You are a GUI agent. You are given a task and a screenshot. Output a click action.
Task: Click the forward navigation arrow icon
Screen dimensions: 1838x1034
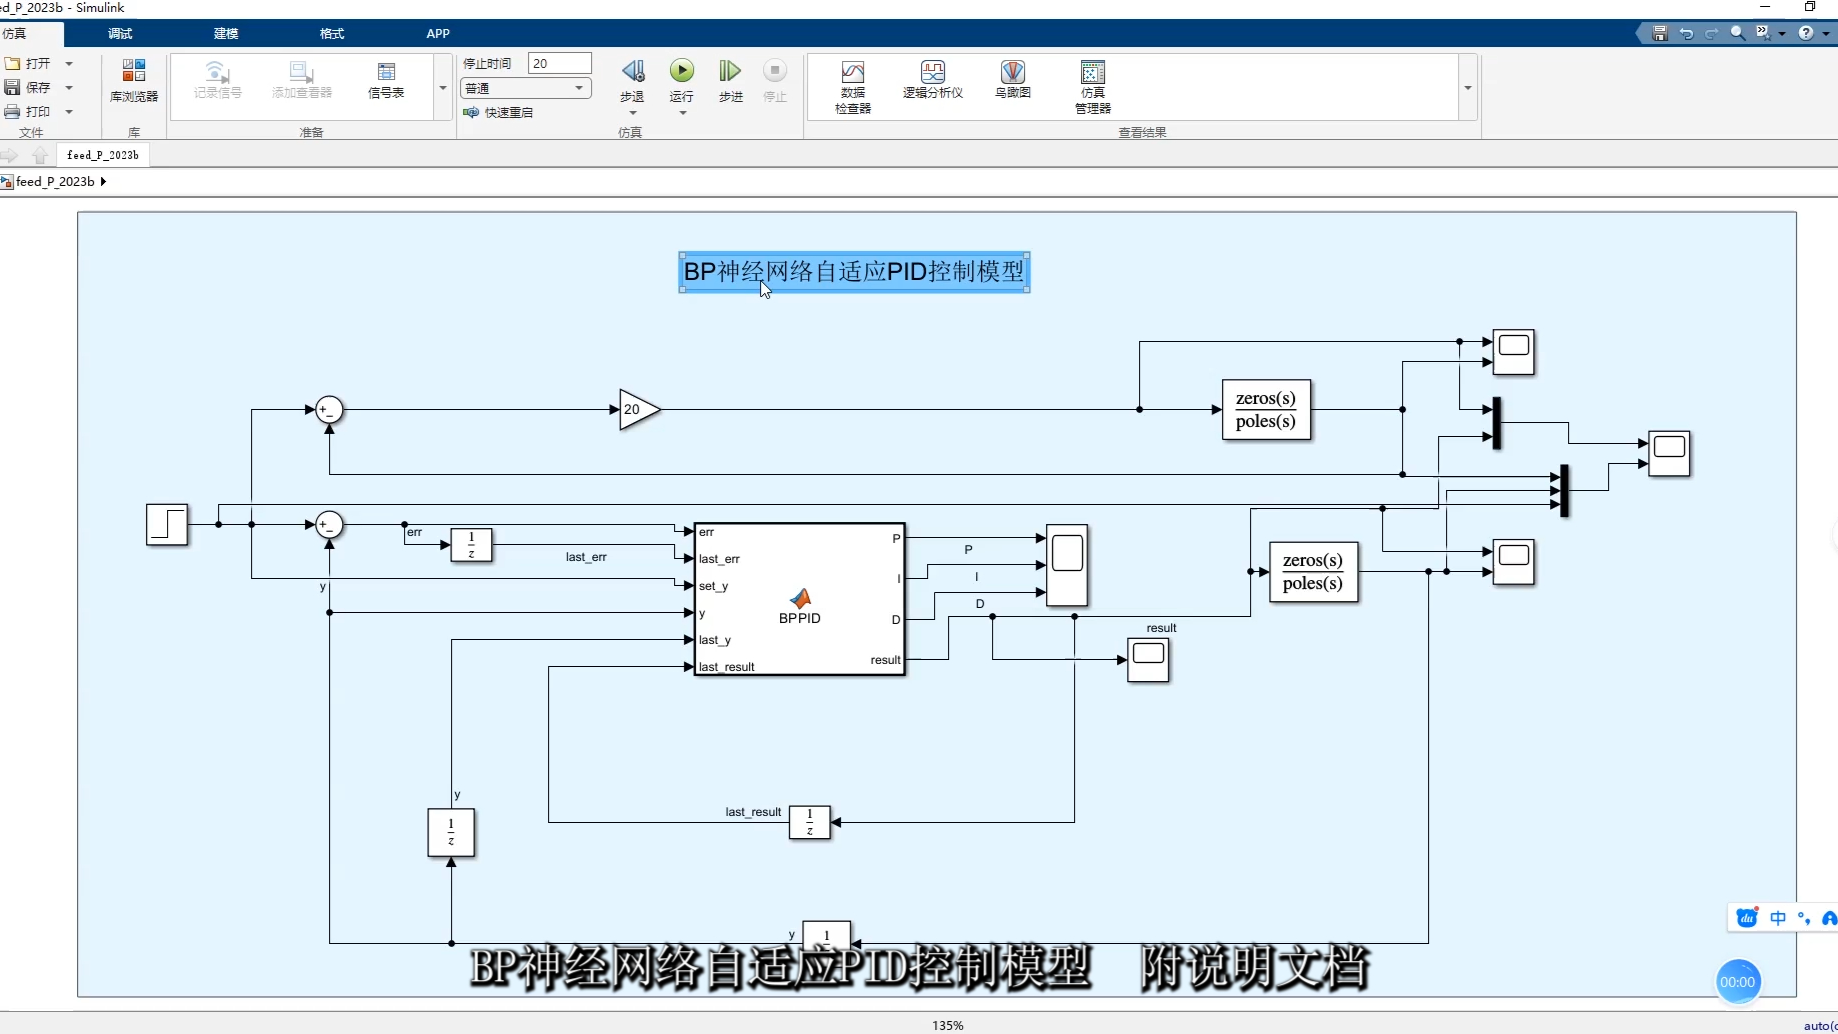click(x=10, y=155)
